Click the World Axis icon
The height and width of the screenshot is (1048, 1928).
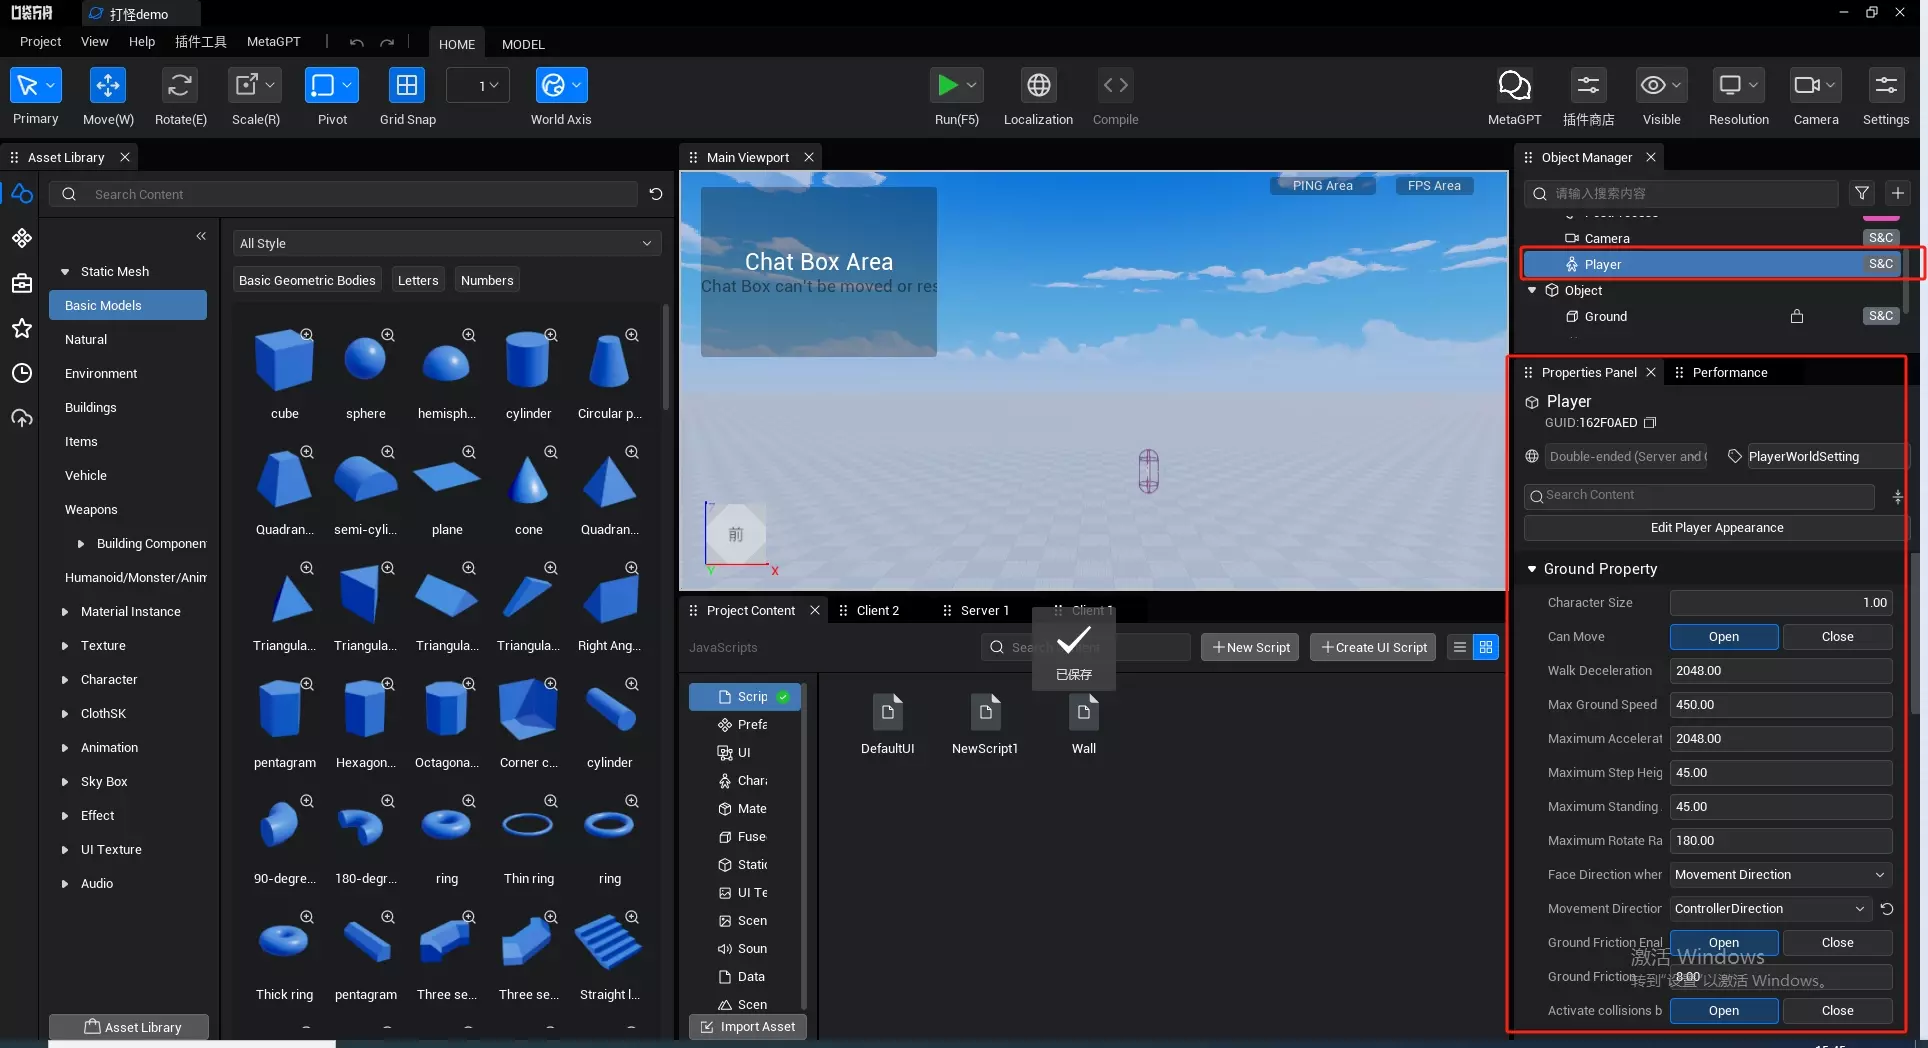click(561, 86)
